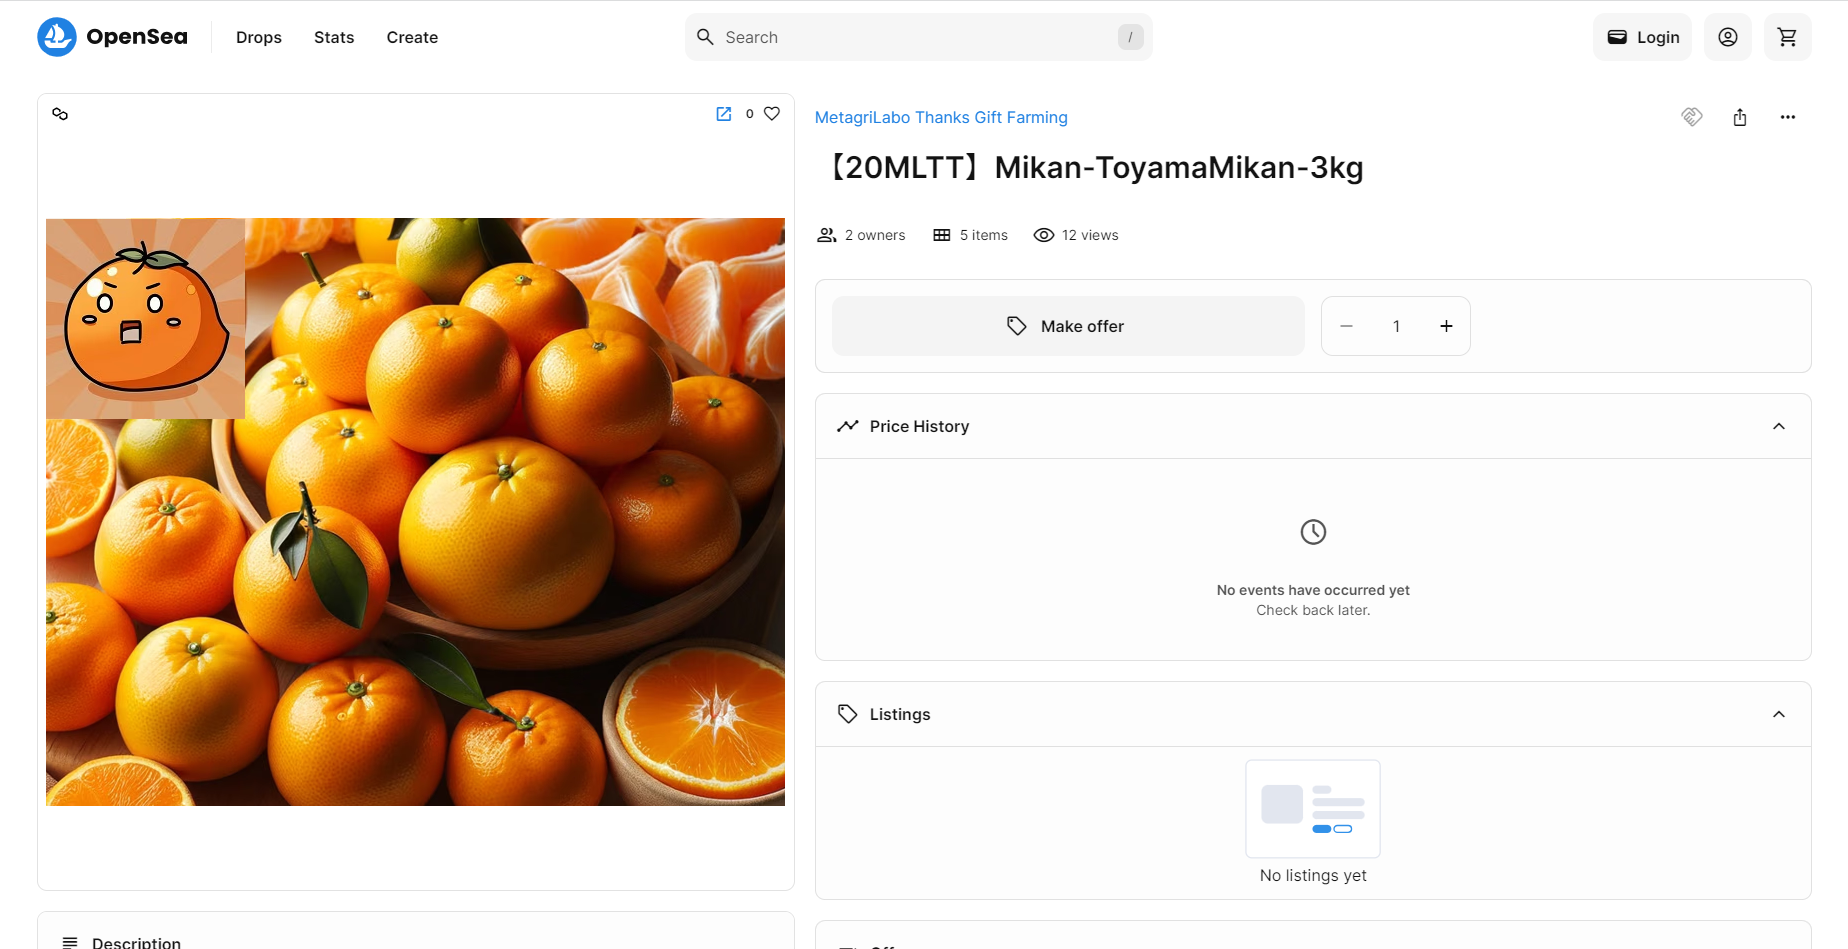Go to the Stats page
Viewport: 1848px width, 949px height.
(334, 37)
